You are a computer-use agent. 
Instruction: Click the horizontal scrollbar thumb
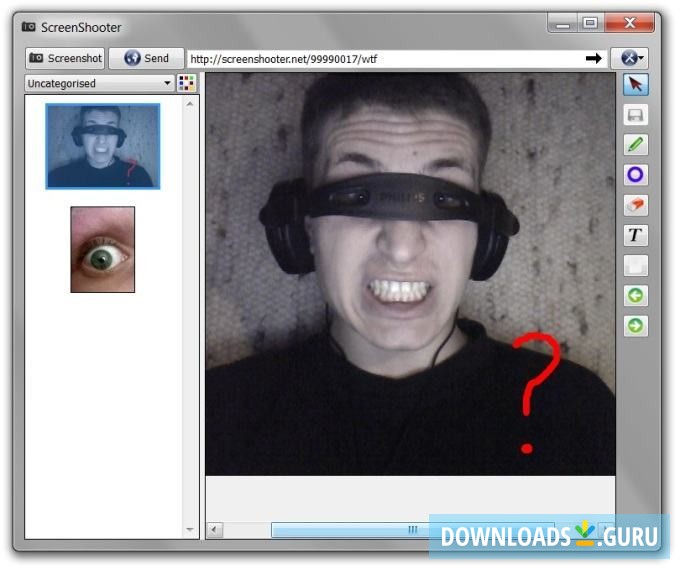coord(414,532)
